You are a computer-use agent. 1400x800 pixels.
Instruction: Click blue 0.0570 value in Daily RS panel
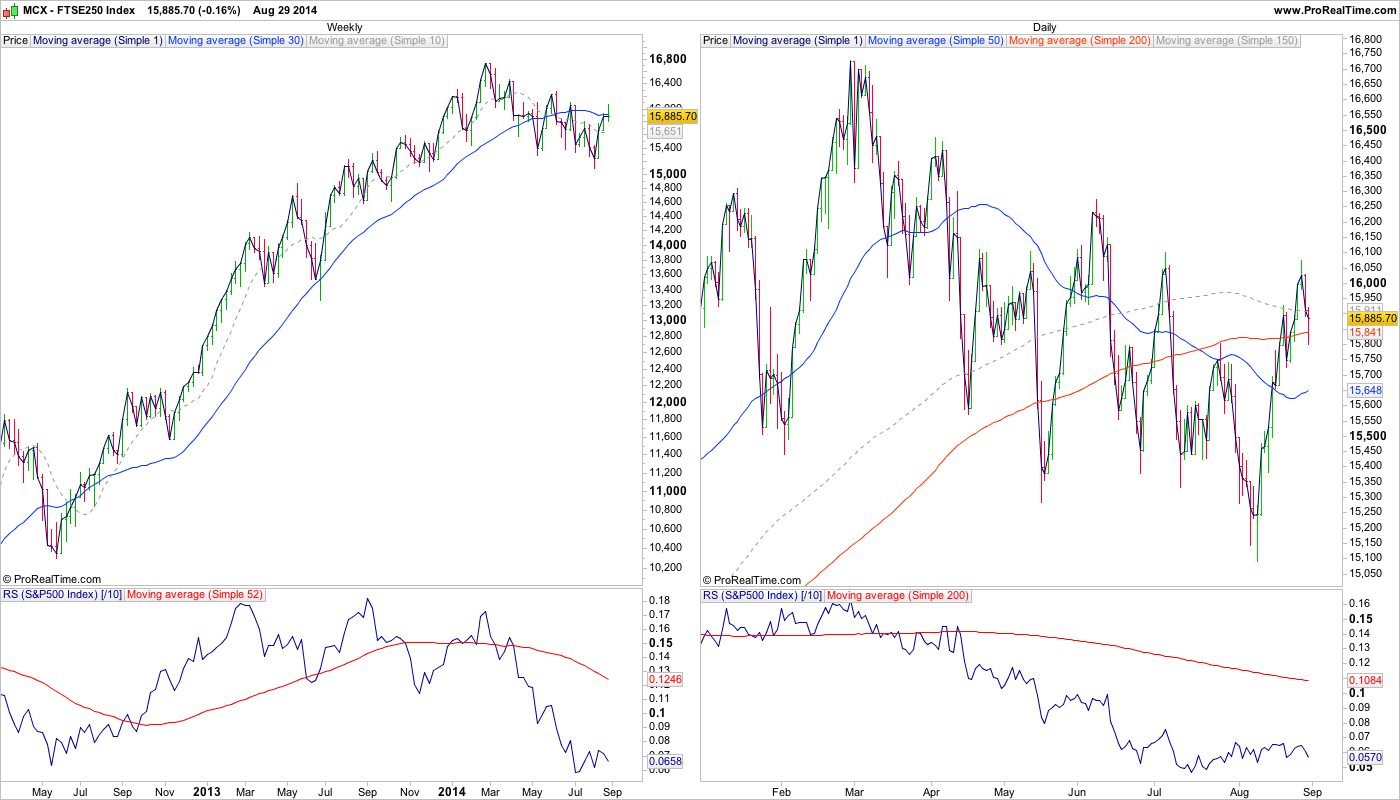click(x=1365, y=758)
